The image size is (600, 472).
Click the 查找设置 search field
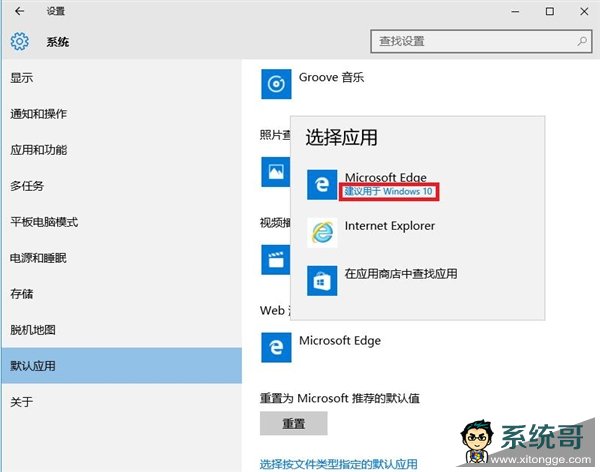coord(481,41)
